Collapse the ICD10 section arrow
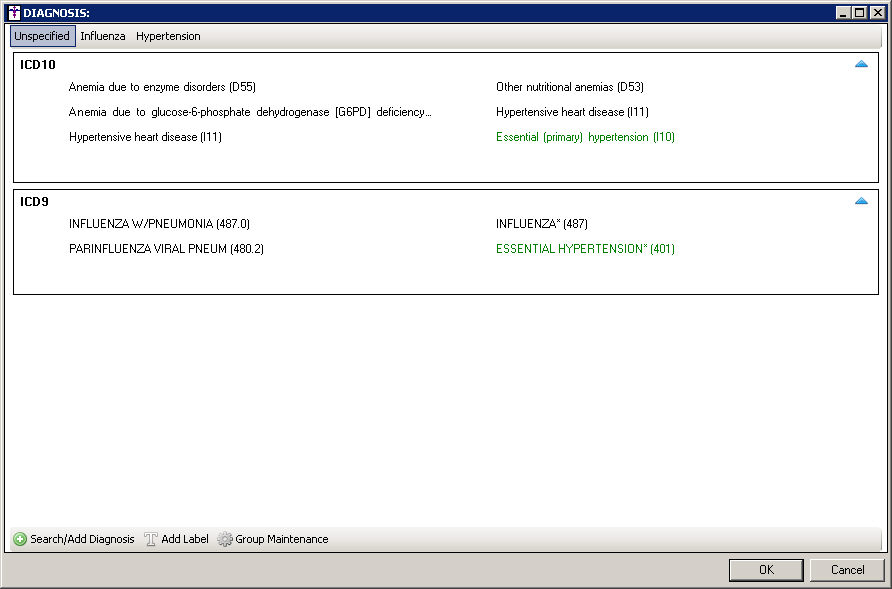The height and width of the screenshot is (589, 892). click(x=861, y=64)
